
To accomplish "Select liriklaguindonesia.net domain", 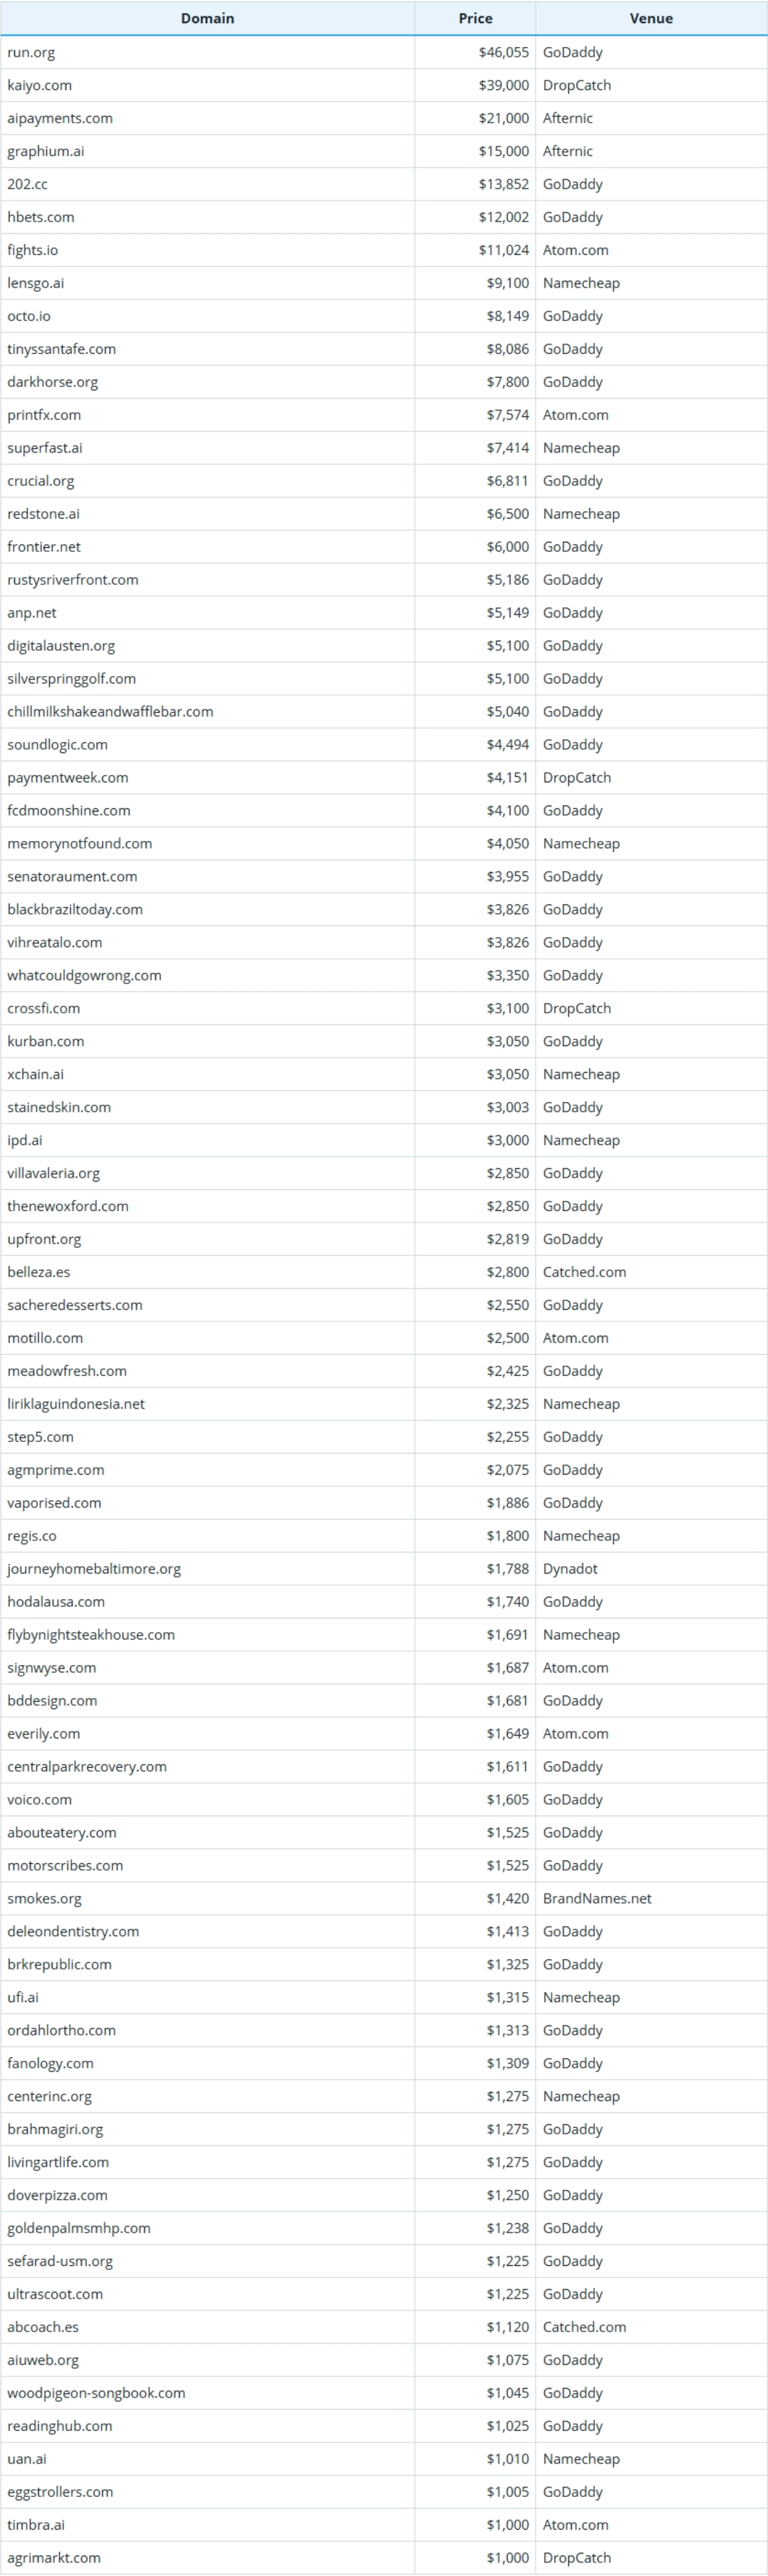I will click(x=76, y=1404).
